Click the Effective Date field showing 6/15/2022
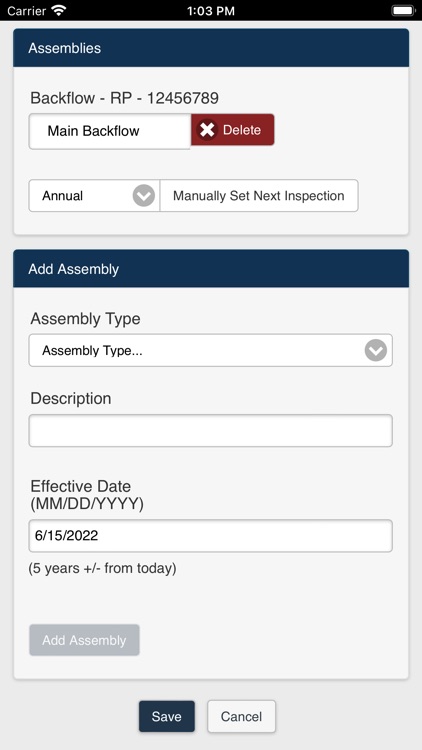Image resolution: width=422 pixels, height=750 pixels. pos(211,536)
